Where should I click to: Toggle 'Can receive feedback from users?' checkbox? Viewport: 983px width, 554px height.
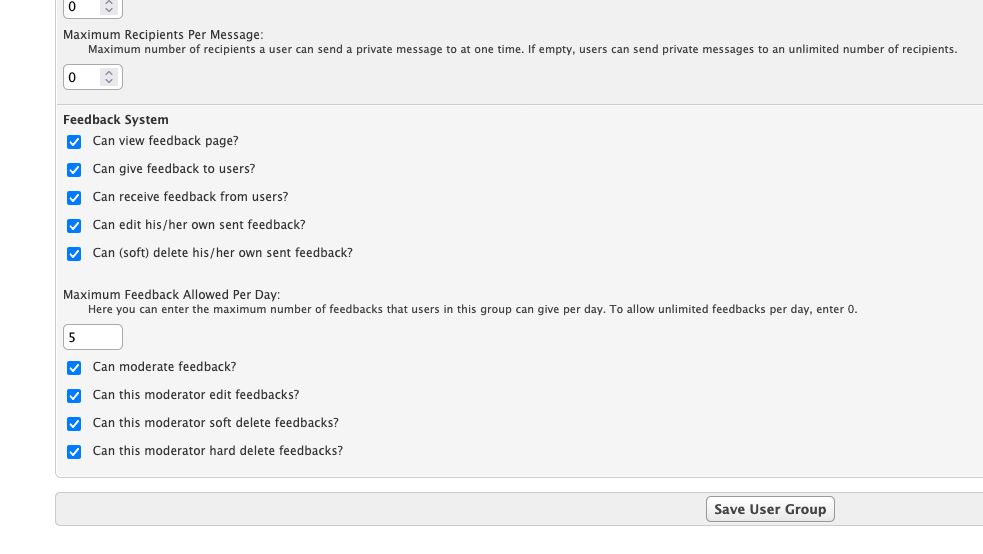click(x=74, y=198)
